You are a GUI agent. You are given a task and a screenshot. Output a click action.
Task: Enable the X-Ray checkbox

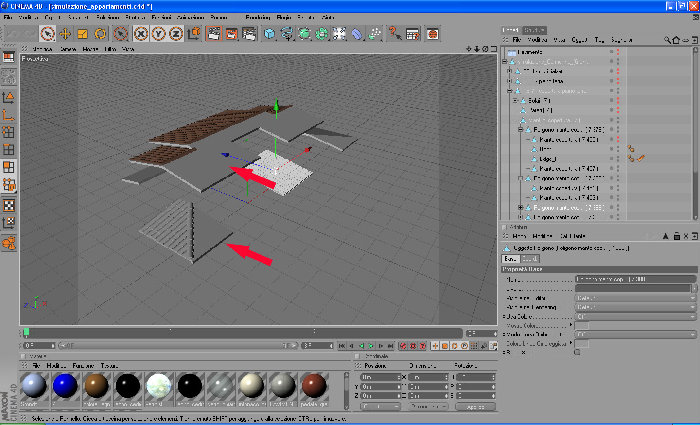pyautogui.click(x=577, y=352)
